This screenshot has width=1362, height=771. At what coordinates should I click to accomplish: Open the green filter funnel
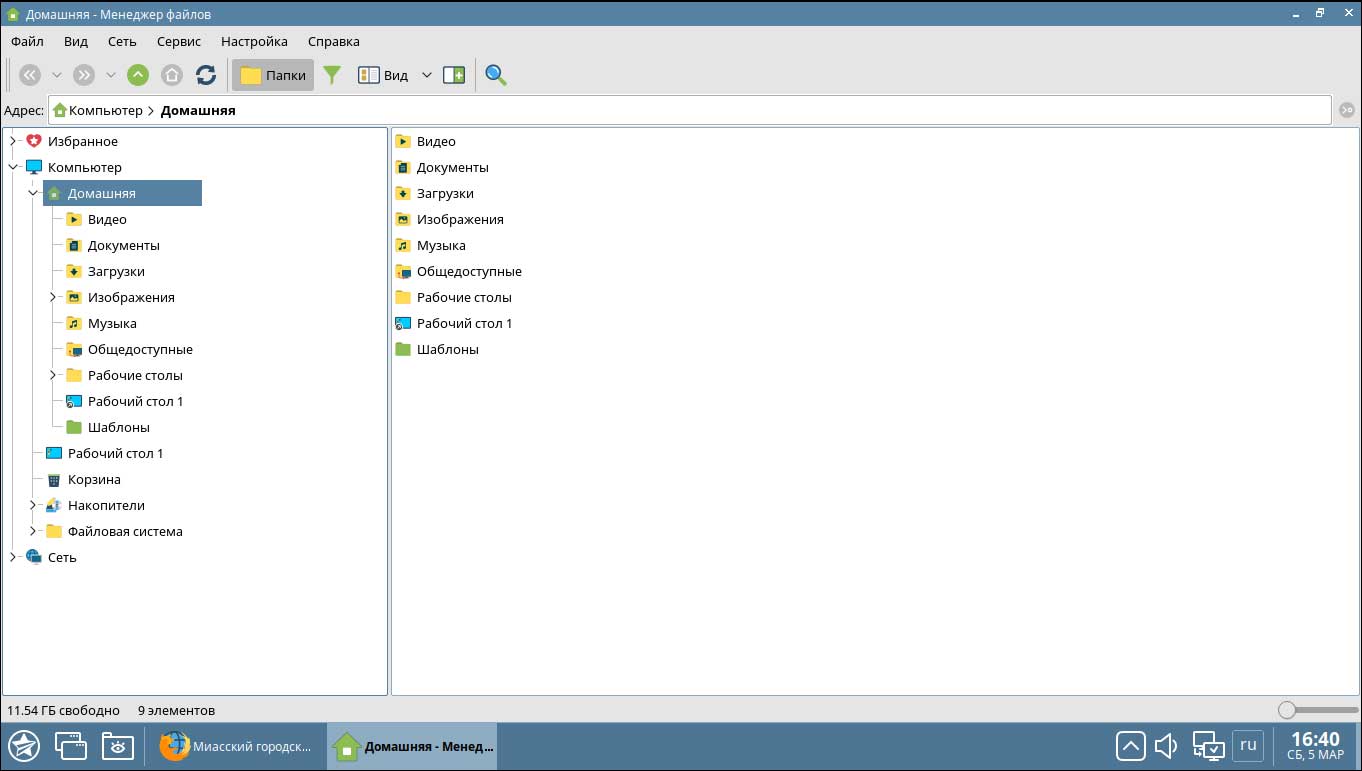click(x=332, y=75)
